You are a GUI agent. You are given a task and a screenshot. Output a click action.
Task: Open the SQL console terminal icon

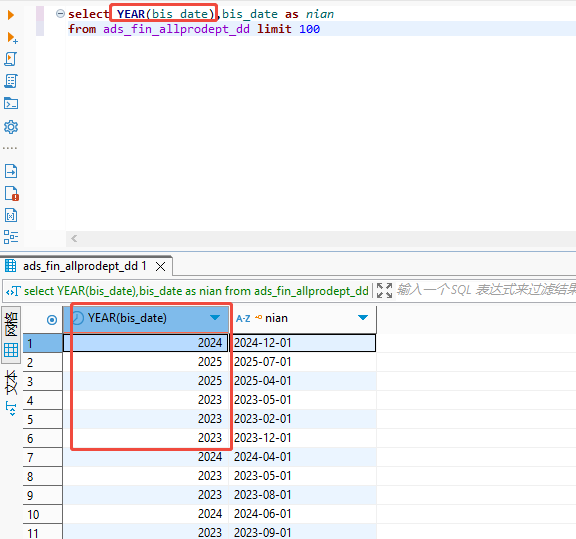click(x=11, y=104)
